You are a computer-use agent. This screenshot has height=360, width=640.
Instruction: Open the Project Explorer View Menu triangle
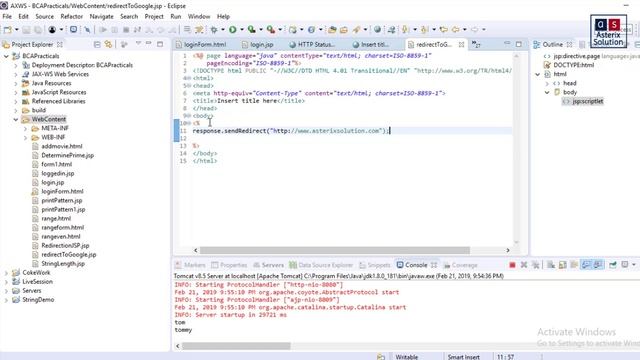[138, 43]
